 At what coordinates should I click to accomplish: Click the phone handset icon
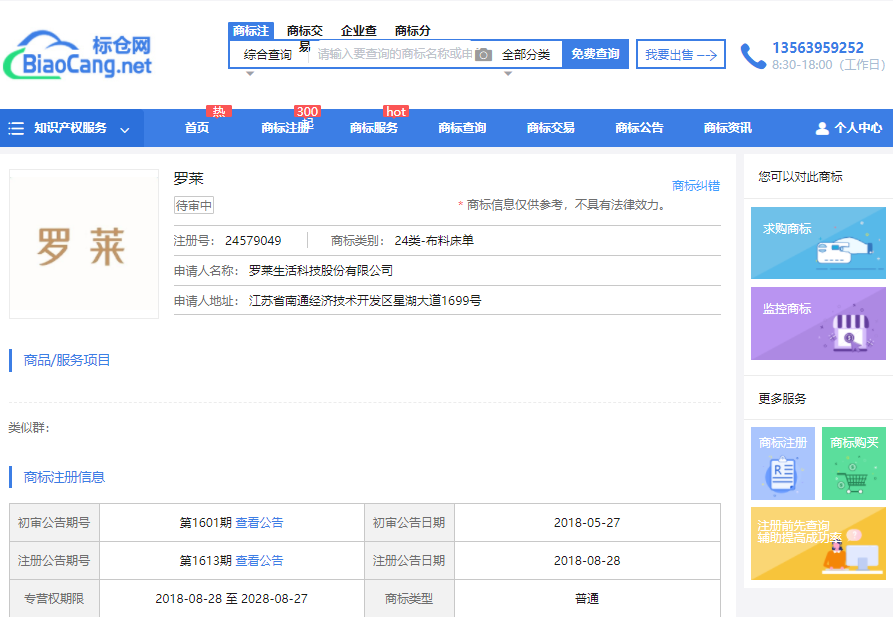[753, 56]
